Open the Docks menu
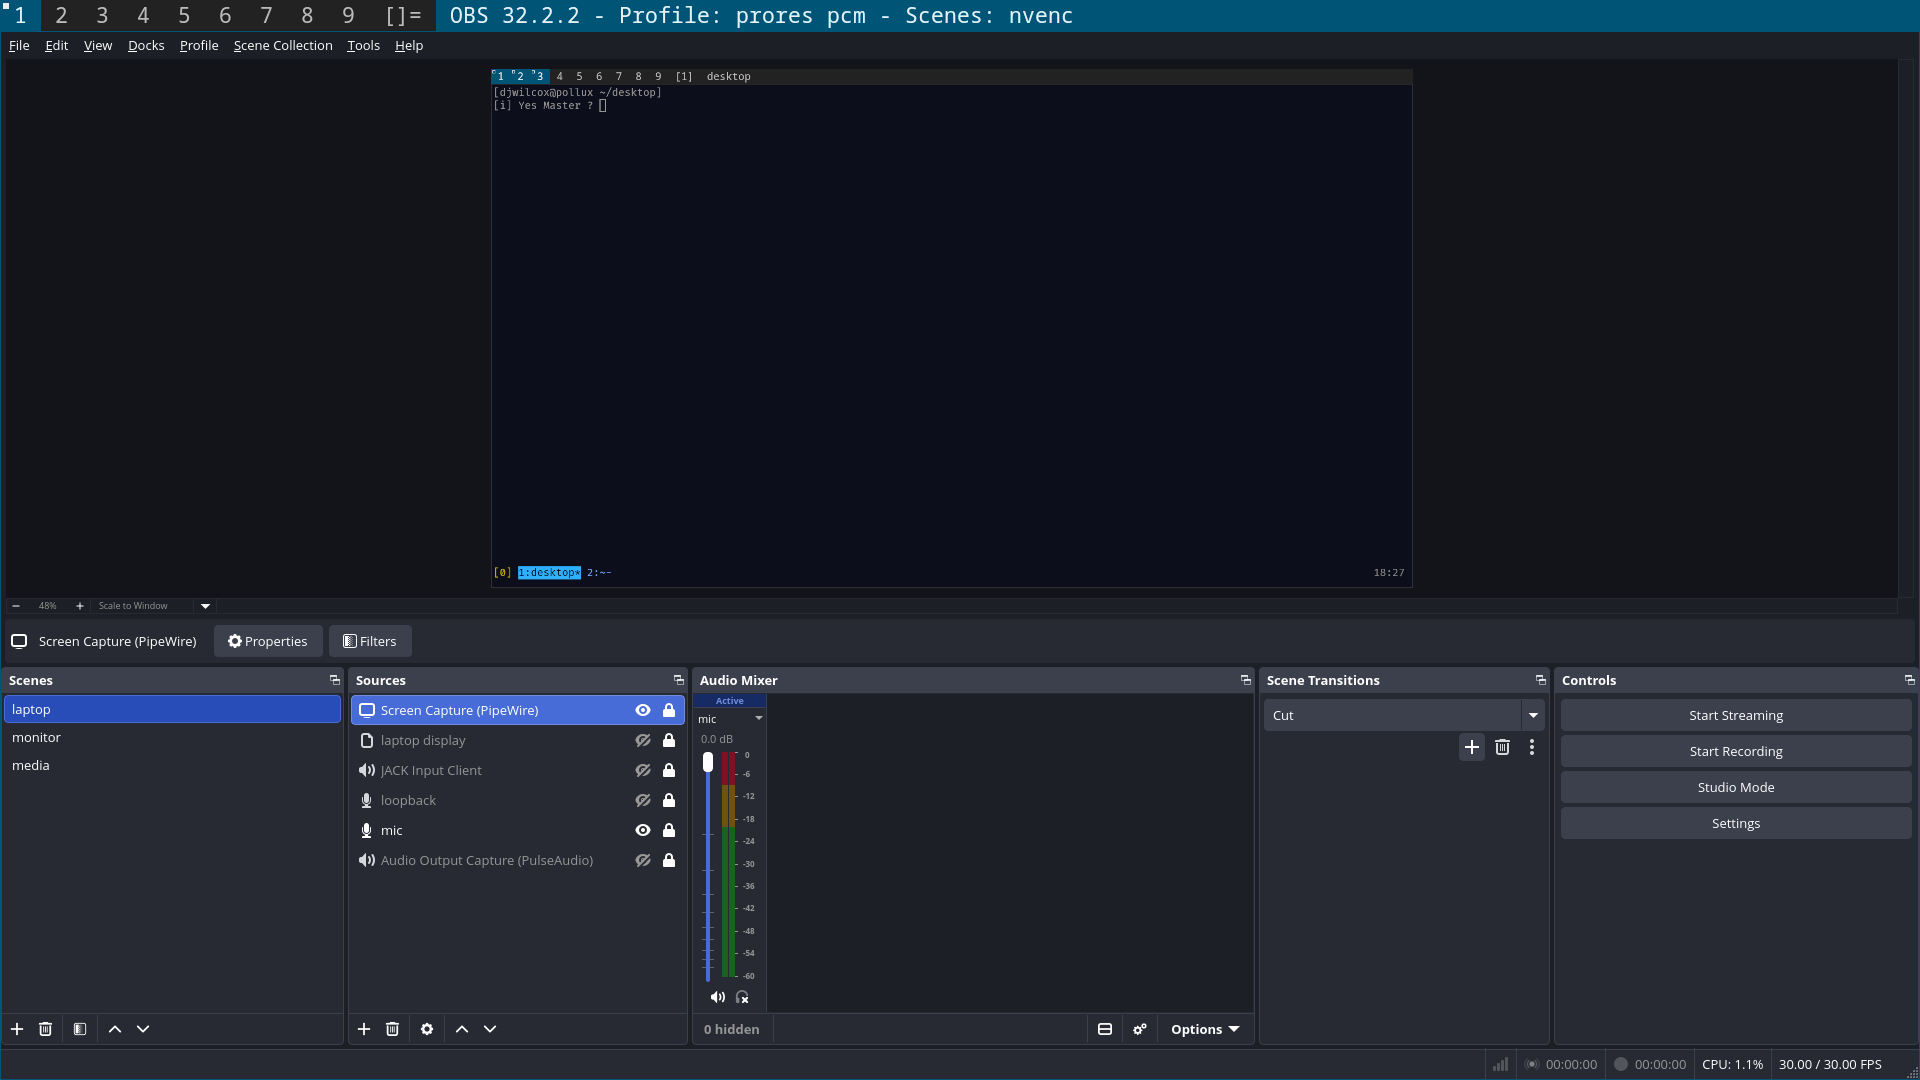The height and width of the screenshot is (1080, 1920). click(146, 45)
